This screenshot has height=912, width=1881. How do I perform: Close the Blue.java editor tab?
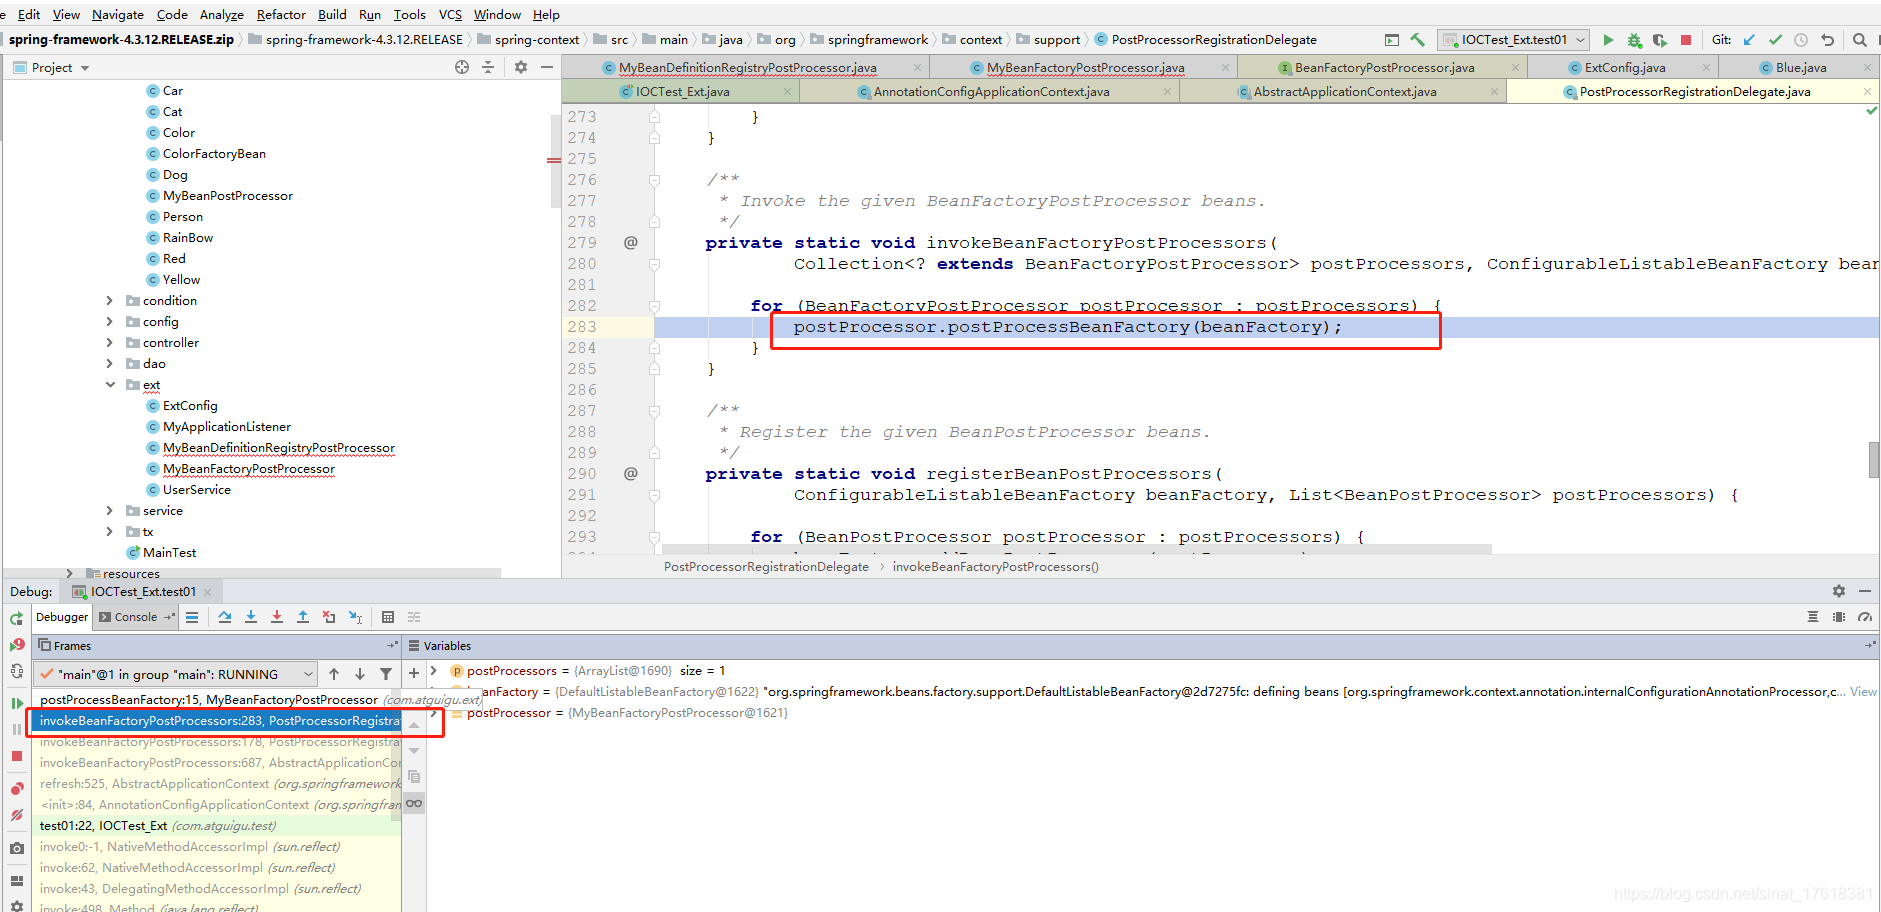(1867, 67)
